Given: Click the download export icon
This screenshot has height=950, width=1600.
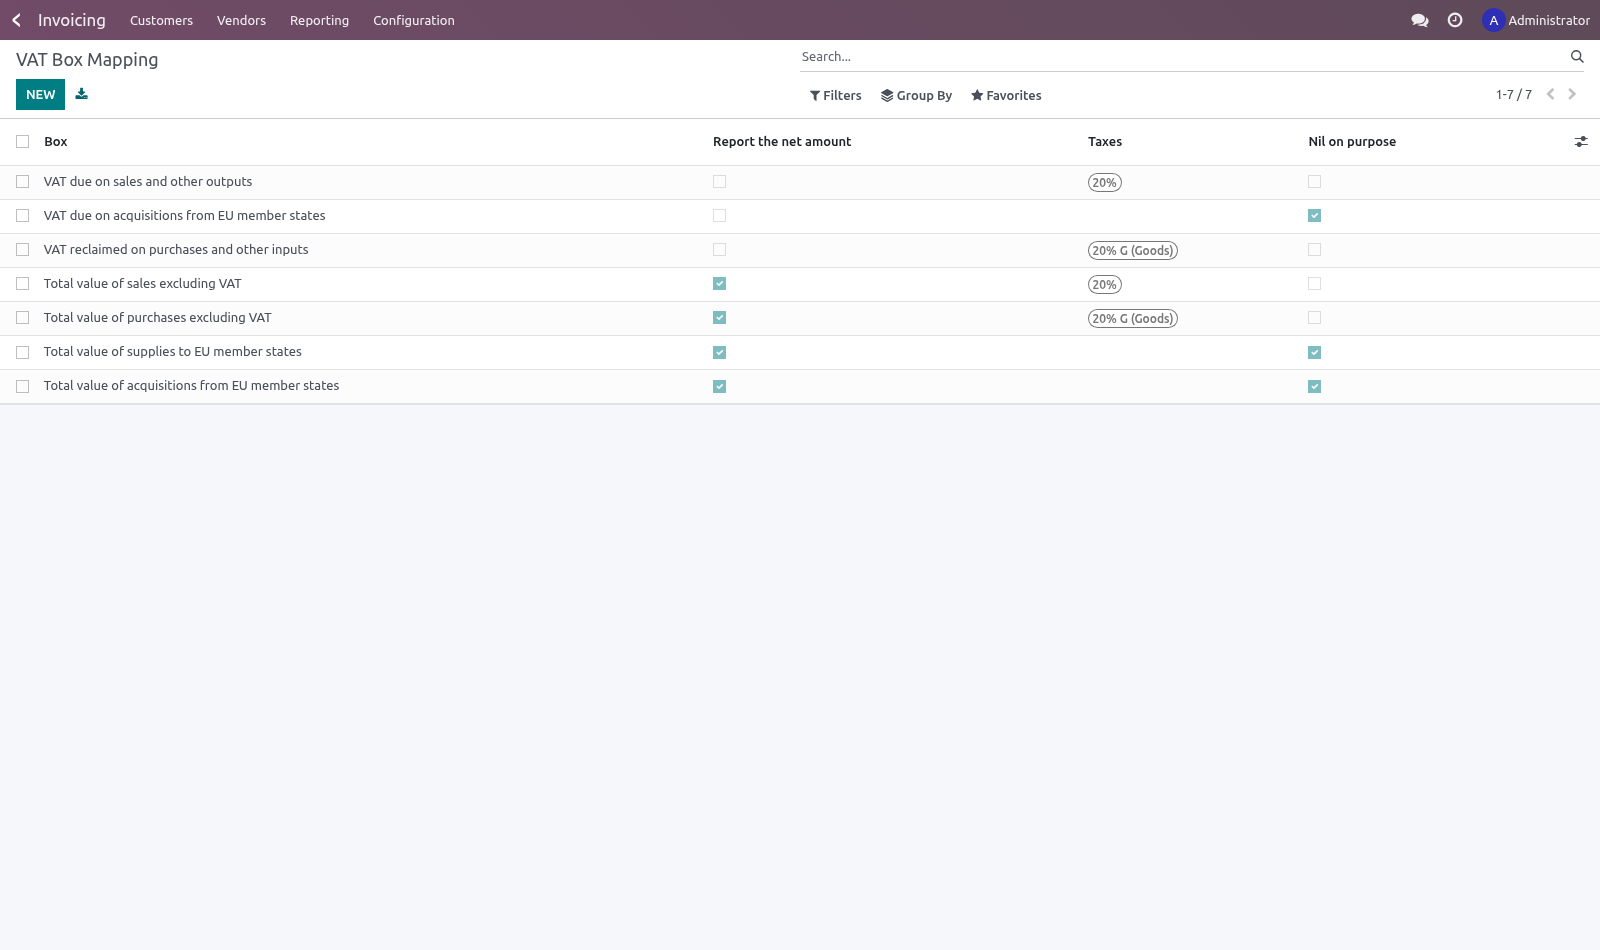Looking at the screenshot, I should click(82, 94).
